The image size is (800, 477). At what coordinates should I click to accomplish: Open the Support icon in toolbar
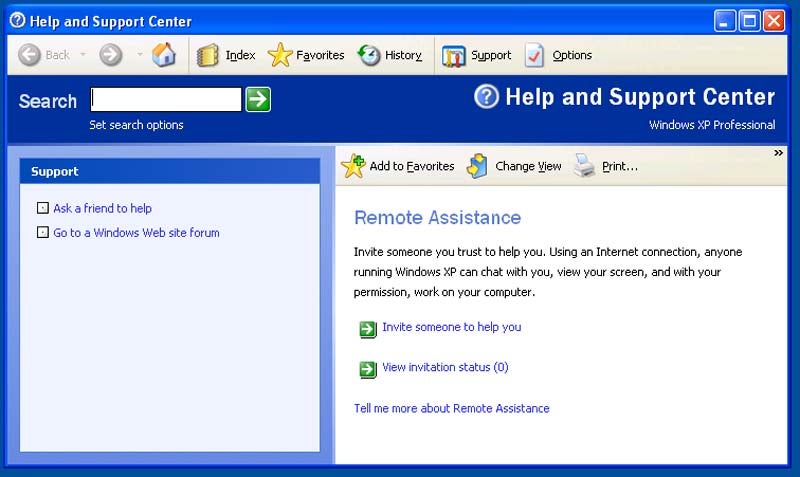tap(454, 56)
